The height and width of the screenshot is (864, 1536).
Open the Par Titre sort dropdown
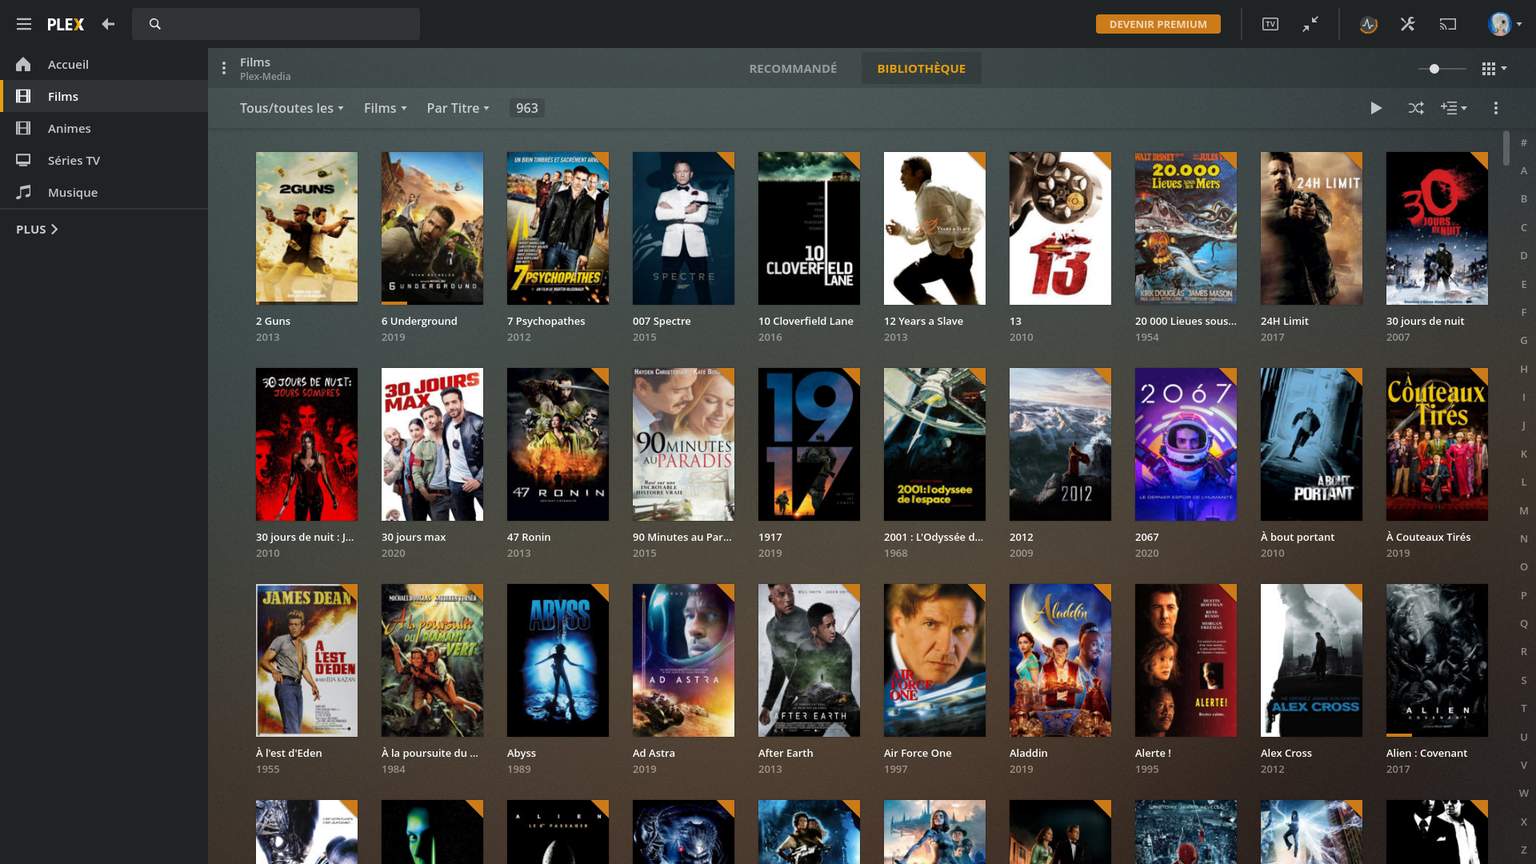pyautogui.click(x=458, y=108)
